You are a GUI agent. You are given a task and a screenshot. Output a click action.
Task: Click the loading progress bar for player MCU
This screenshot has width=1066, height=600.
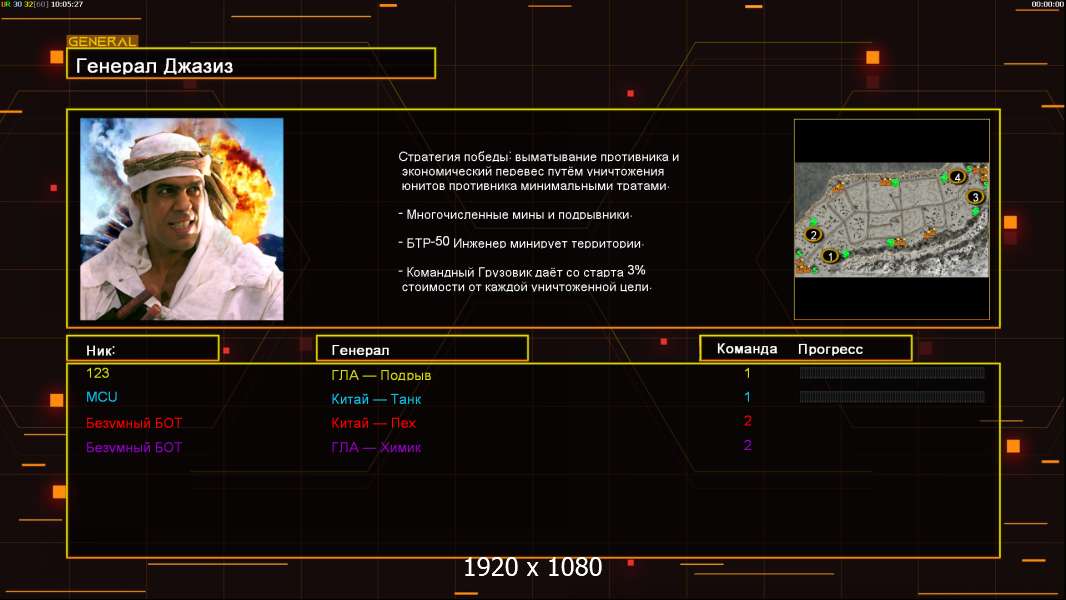[x=892, y=397]
